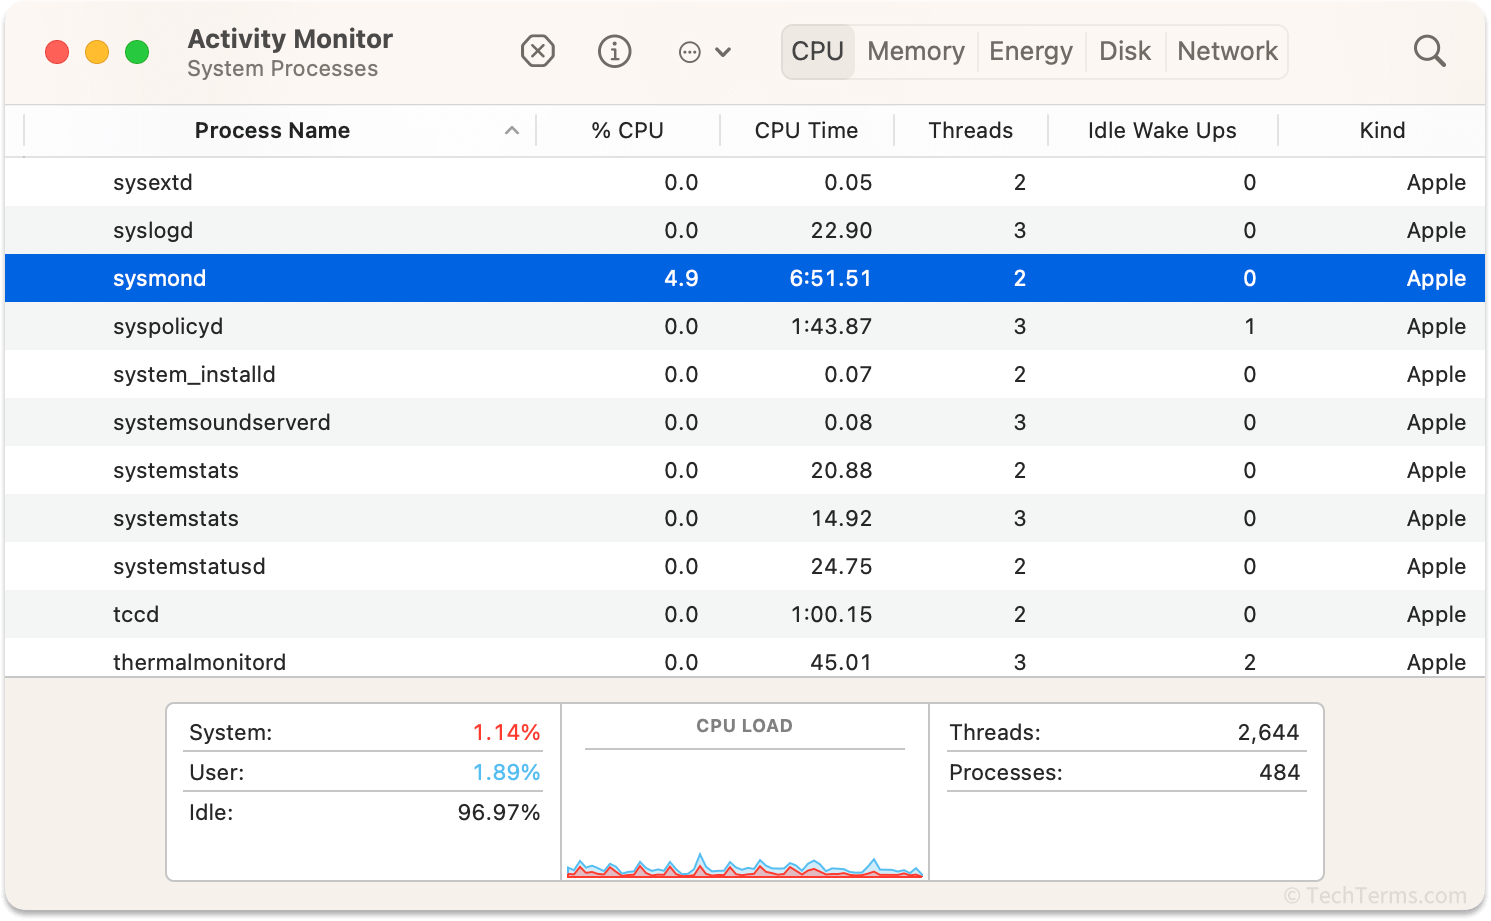Click the 45.01 CPU time of thermalmonitord
The image size is (1491, 921).
841,663
